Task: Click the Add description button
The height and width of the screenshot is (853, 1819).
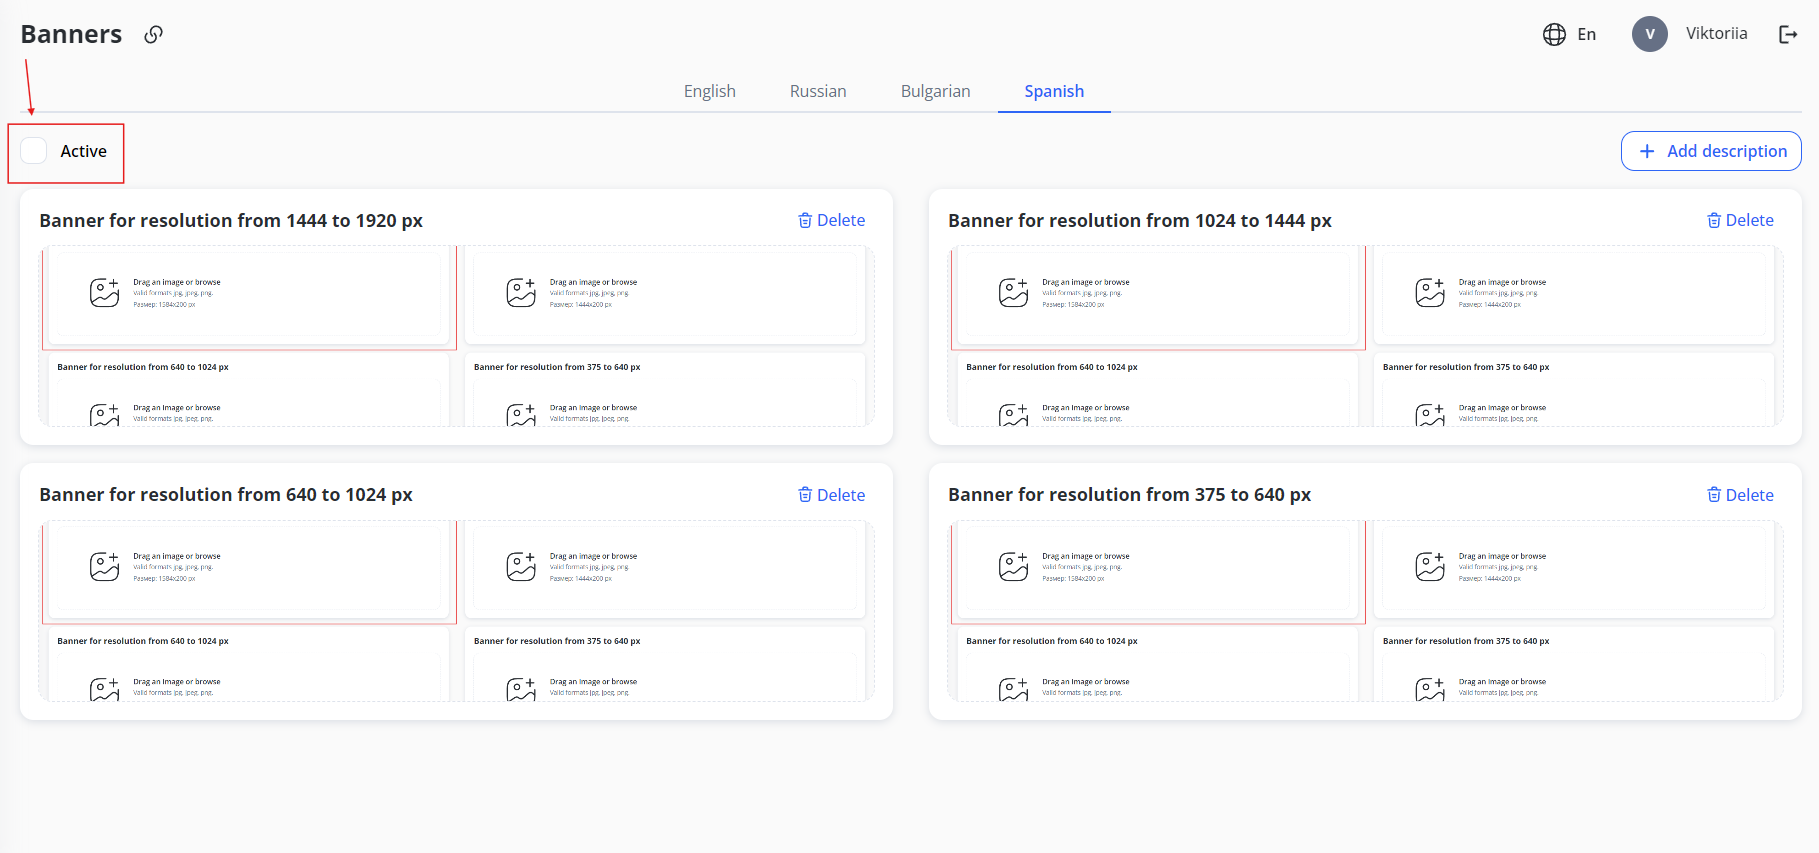Action: (x=1711, y=151)
